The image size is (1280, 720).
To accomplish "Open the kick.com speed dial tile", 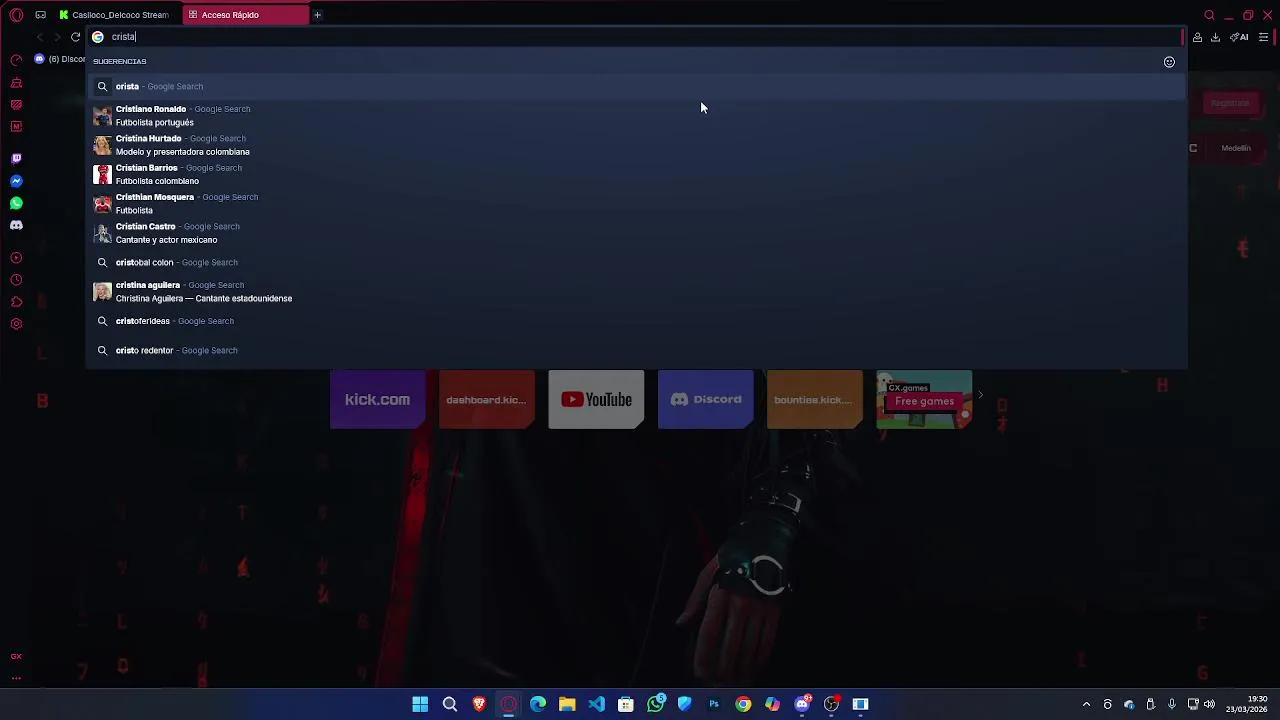I will coord(377,399).
